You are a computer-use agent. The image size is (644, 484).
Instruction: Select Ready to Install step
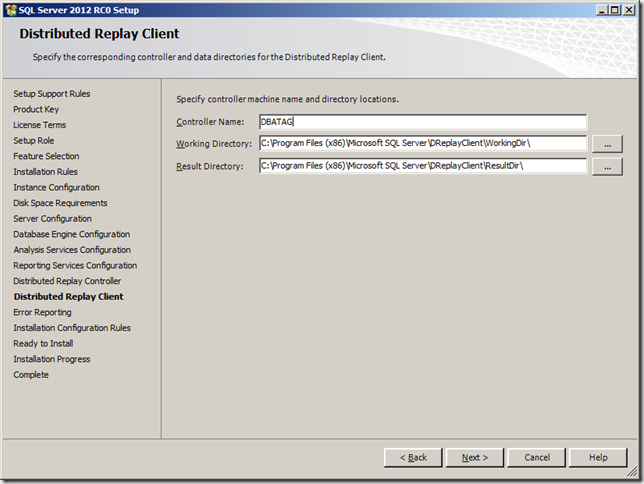(x=43, y=343)
